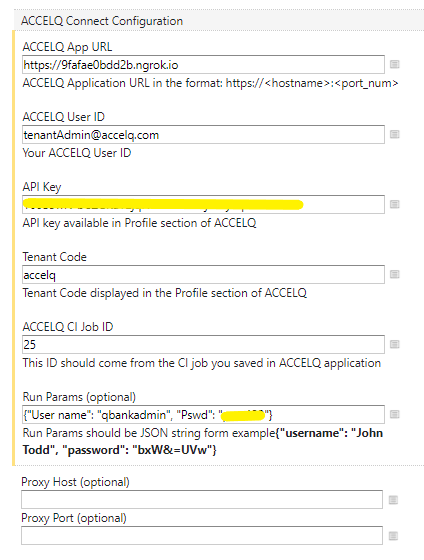The height and width of the screenshot is (560, 424).
Task: Click the Run Params (optional) label
Action: [79, 397]
